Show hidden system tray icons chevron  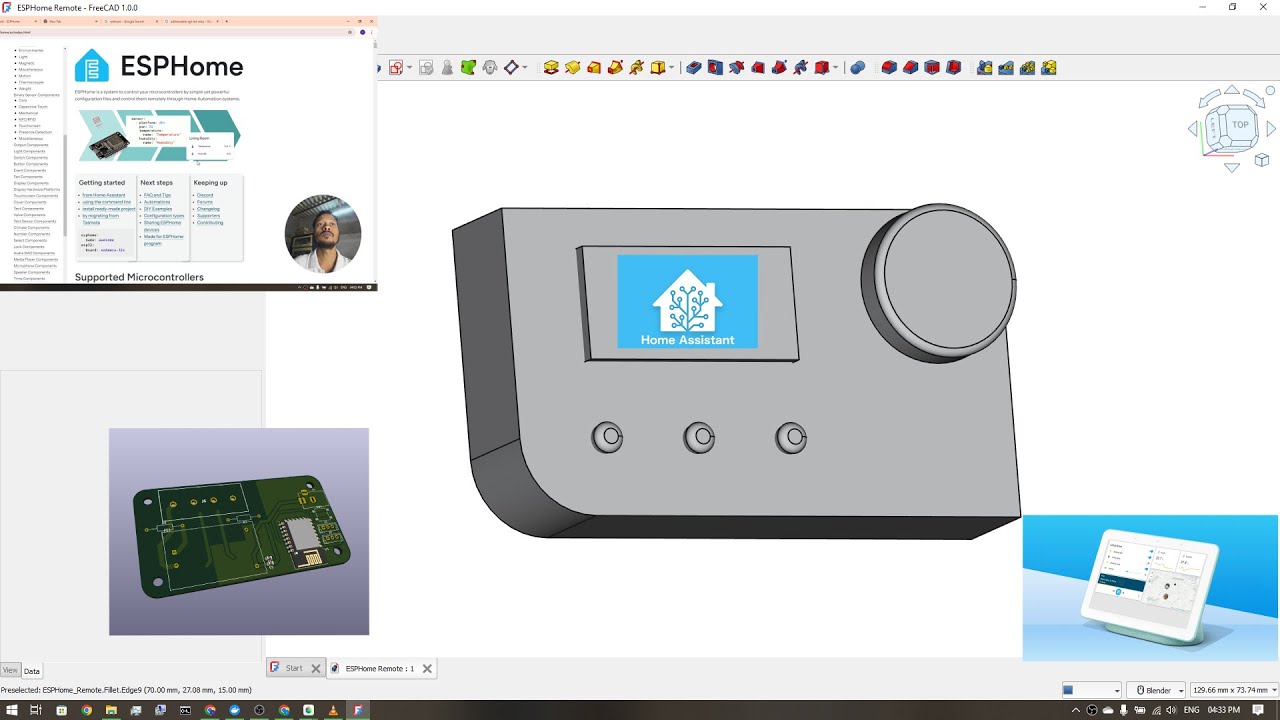point(1076,710)
